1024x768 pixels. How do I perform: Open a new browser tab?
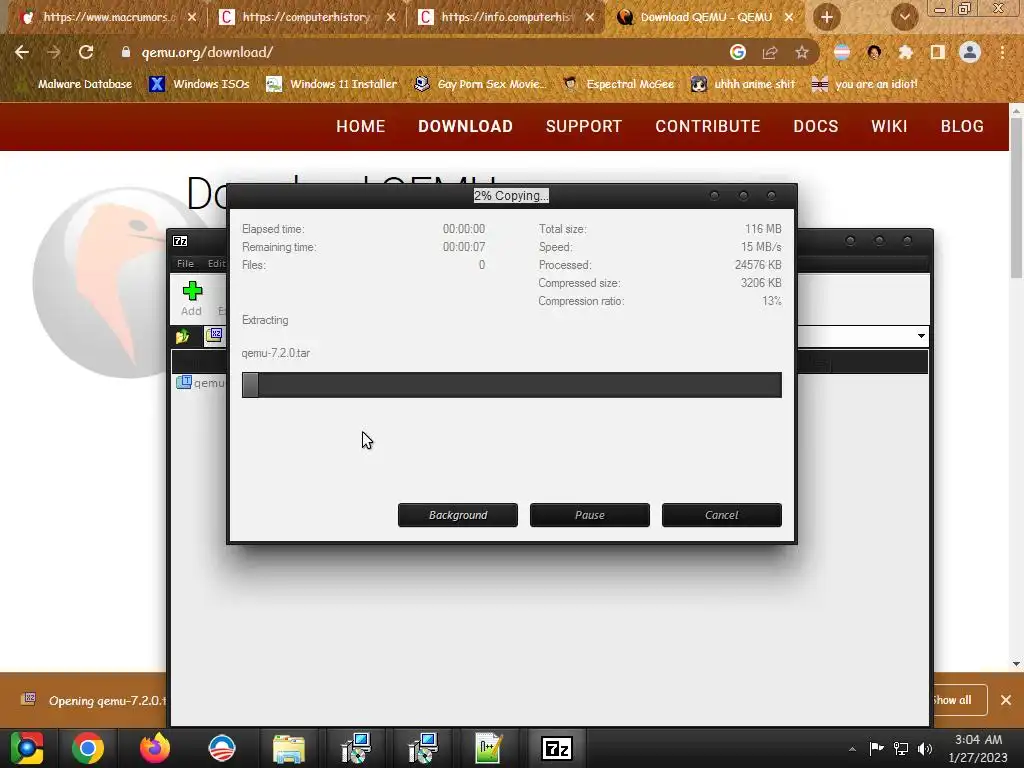[x=827, y=17]
